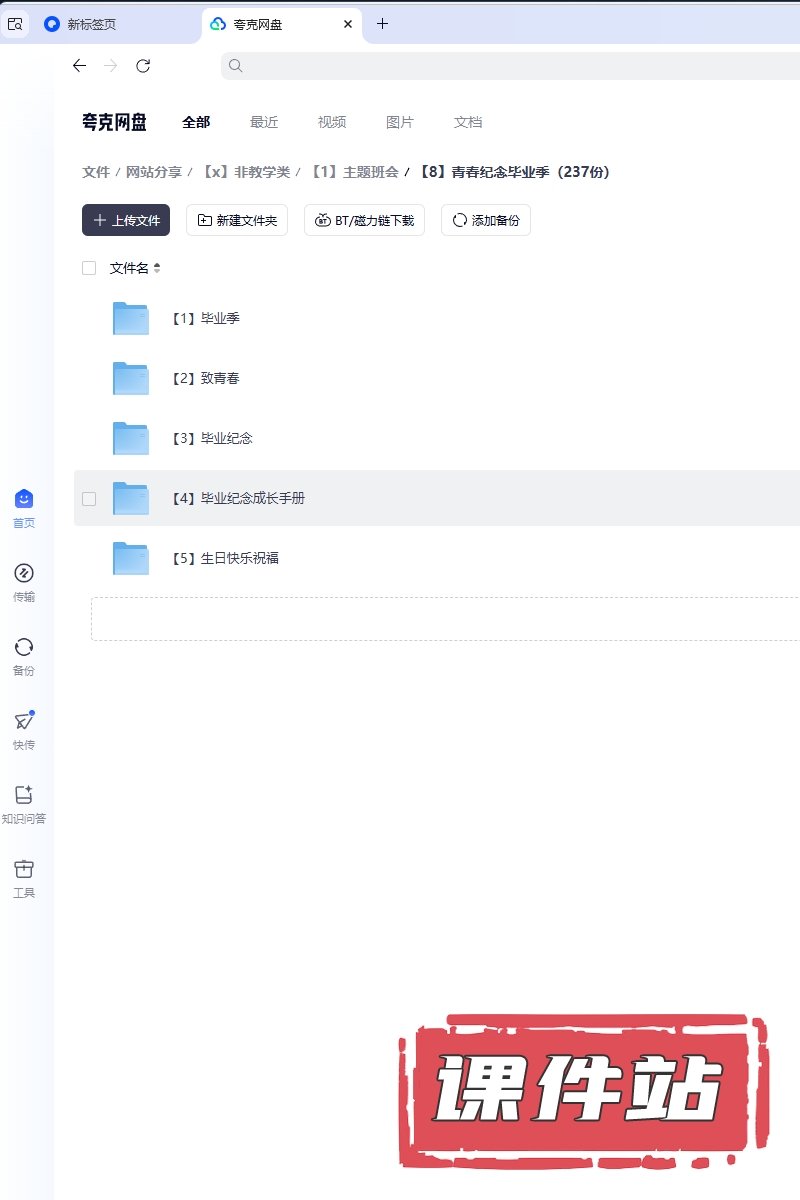800x1200 pixels.
Task: Click the browser reload icon
Action: tap(143, 66)
